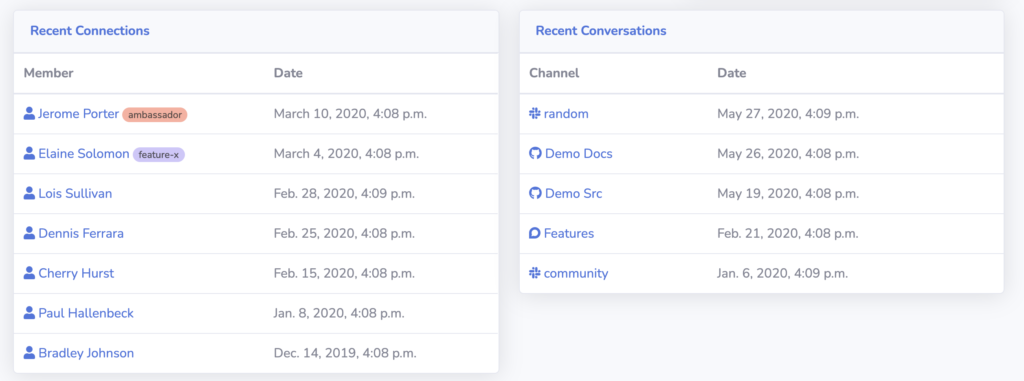Click the Member column header
This screenshot has height=381, width=1024.
click(x=48, y=73)
